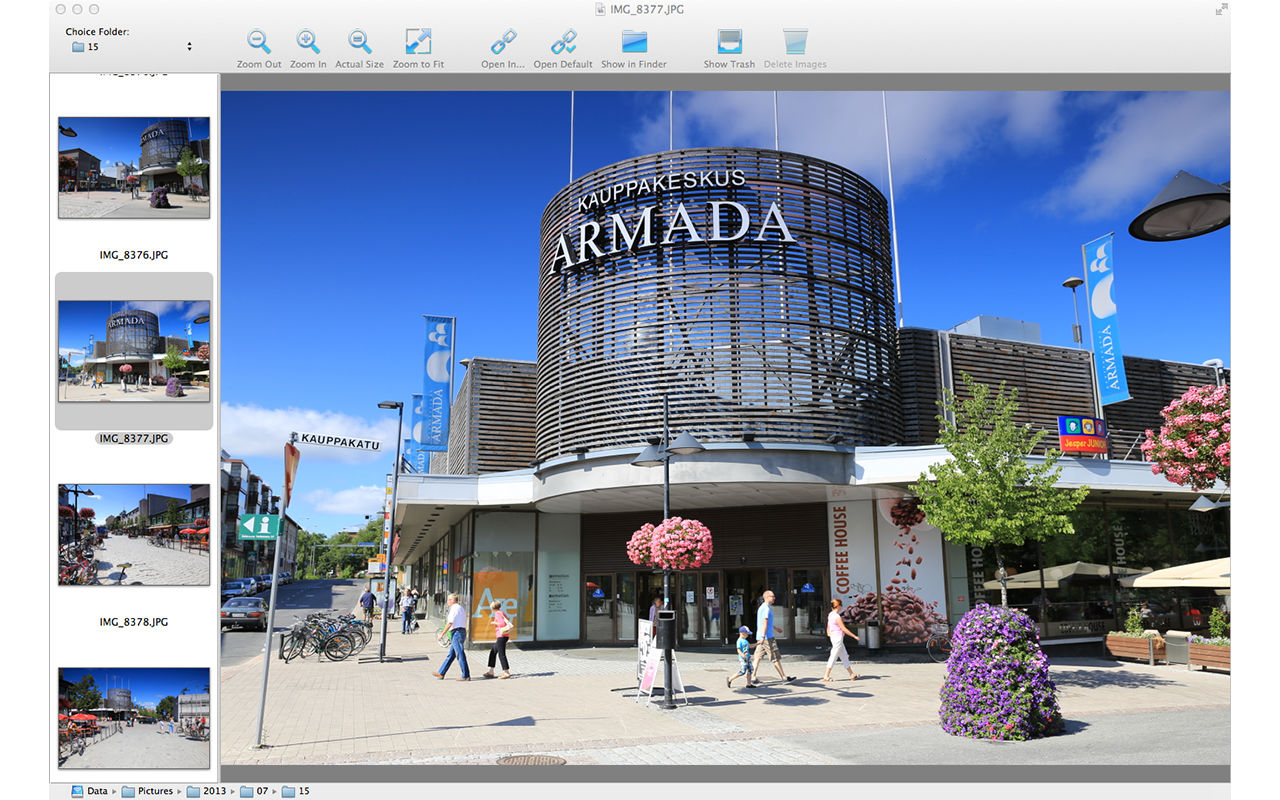Click the fullscreen arrows in the title bar
The height and width of the screenshot is (800, 1280).
pyautogui.click(x=1221, y=9)
